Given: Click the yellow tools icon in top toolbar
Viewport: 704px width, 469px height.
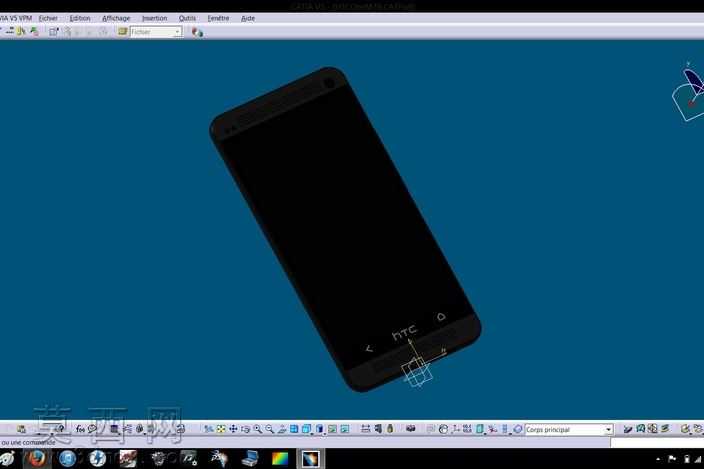Looking at the screenshot, I should click(21, 31).
